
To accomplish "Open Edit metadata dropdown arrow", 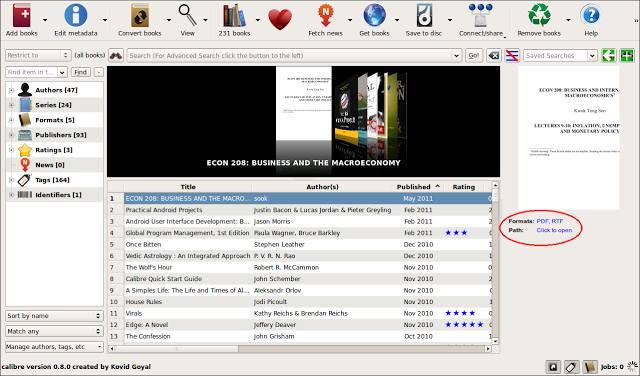I will point(105,20).
